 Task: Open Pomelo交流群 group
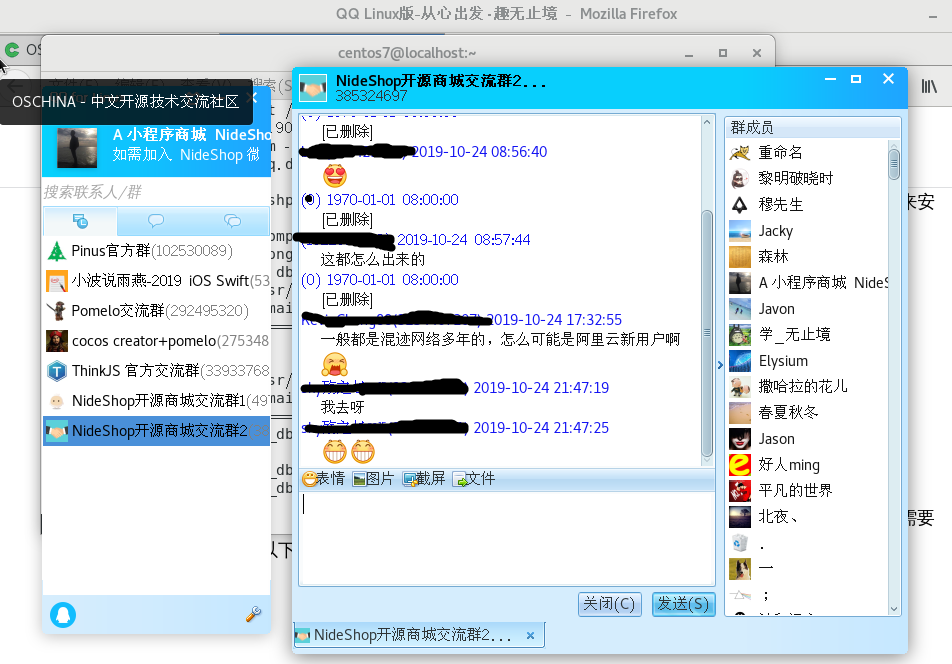(156, 311)
